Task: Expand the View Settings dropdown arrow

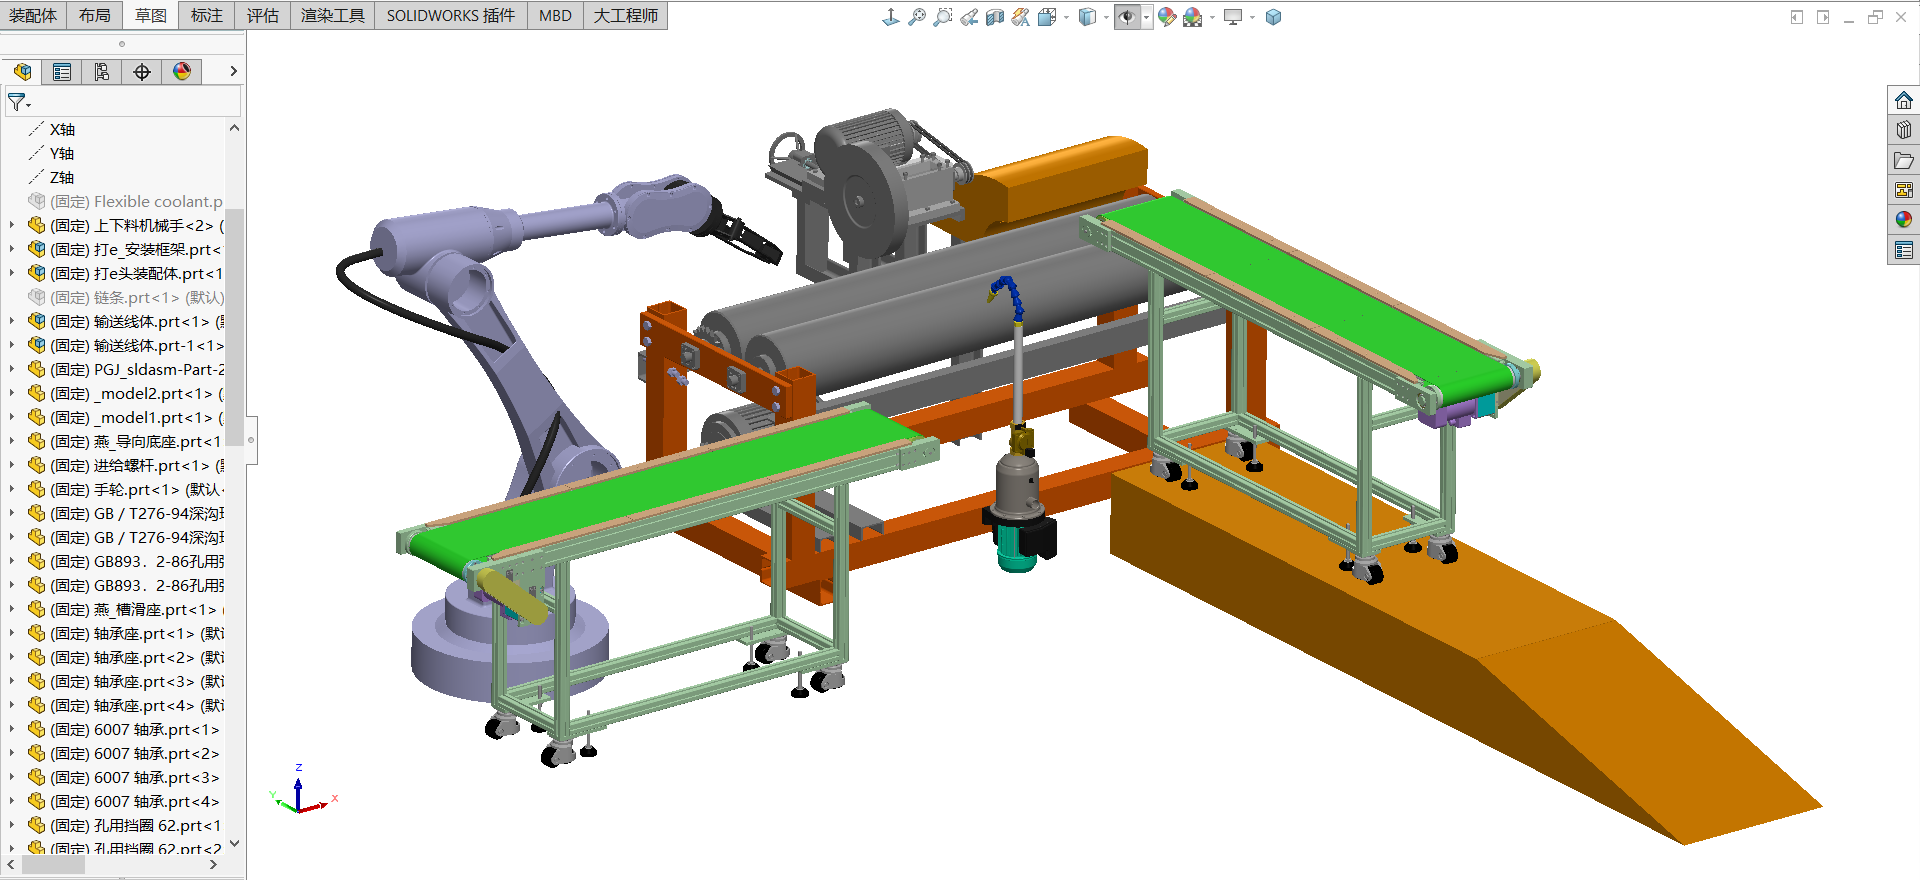Action: tap(1252, 18)
